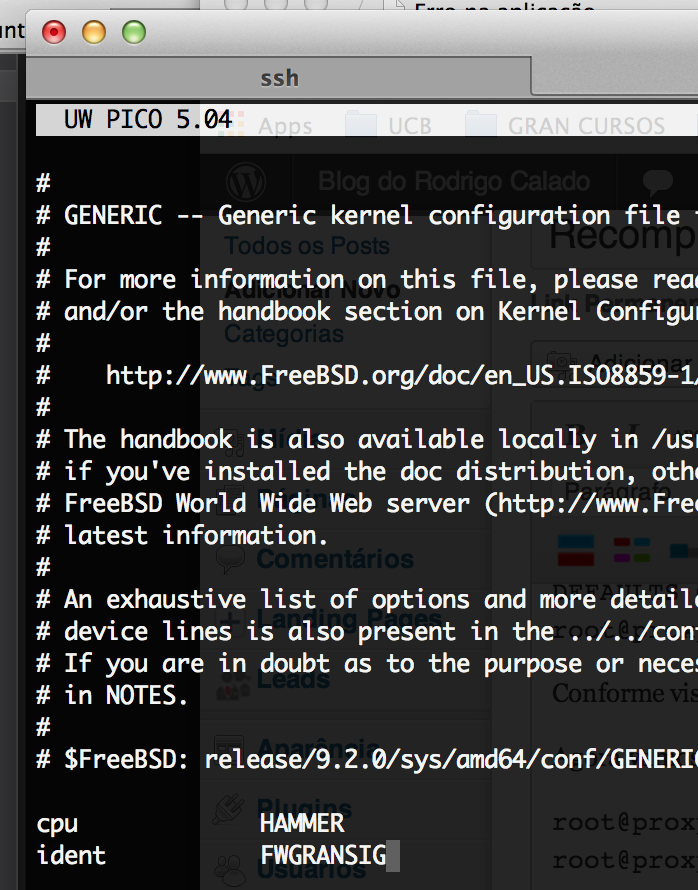Screen dimensions: 698x890
Task: Select the ssh terminal window tab
Action: pyautogui.click(x=280, y=78)
